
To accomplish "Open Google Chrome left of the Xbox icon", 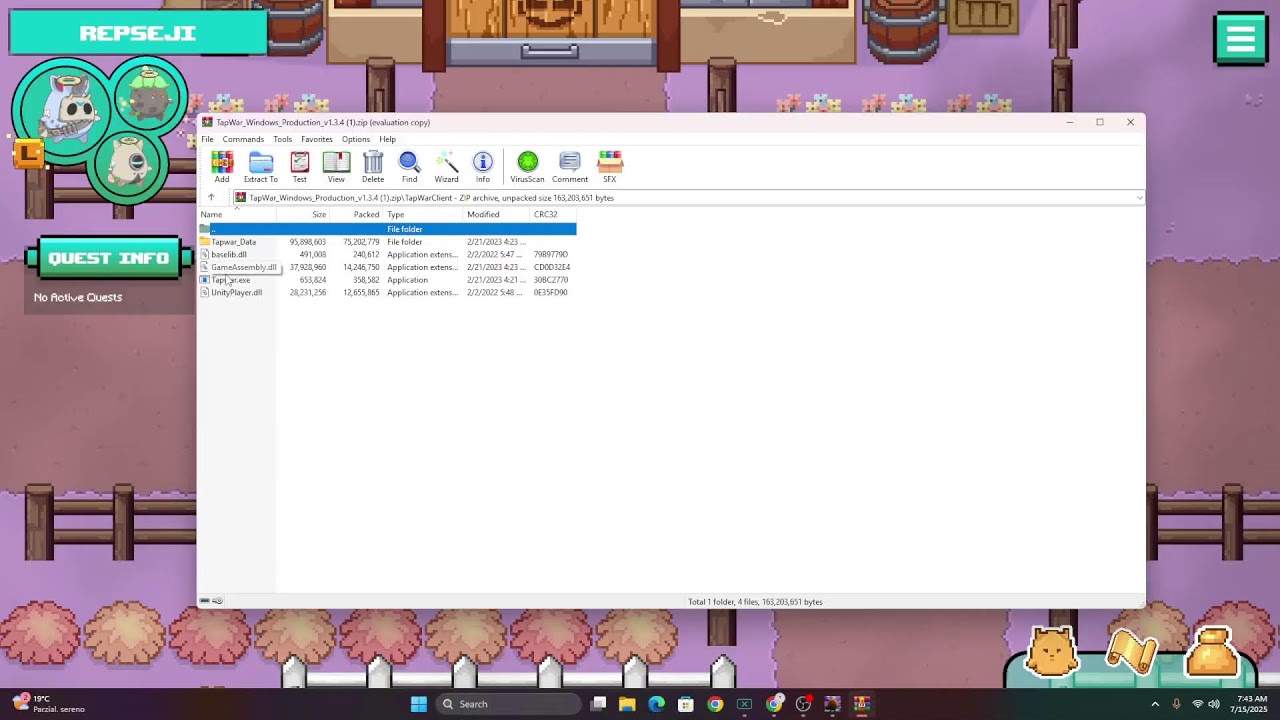I will tap(714, 704).
